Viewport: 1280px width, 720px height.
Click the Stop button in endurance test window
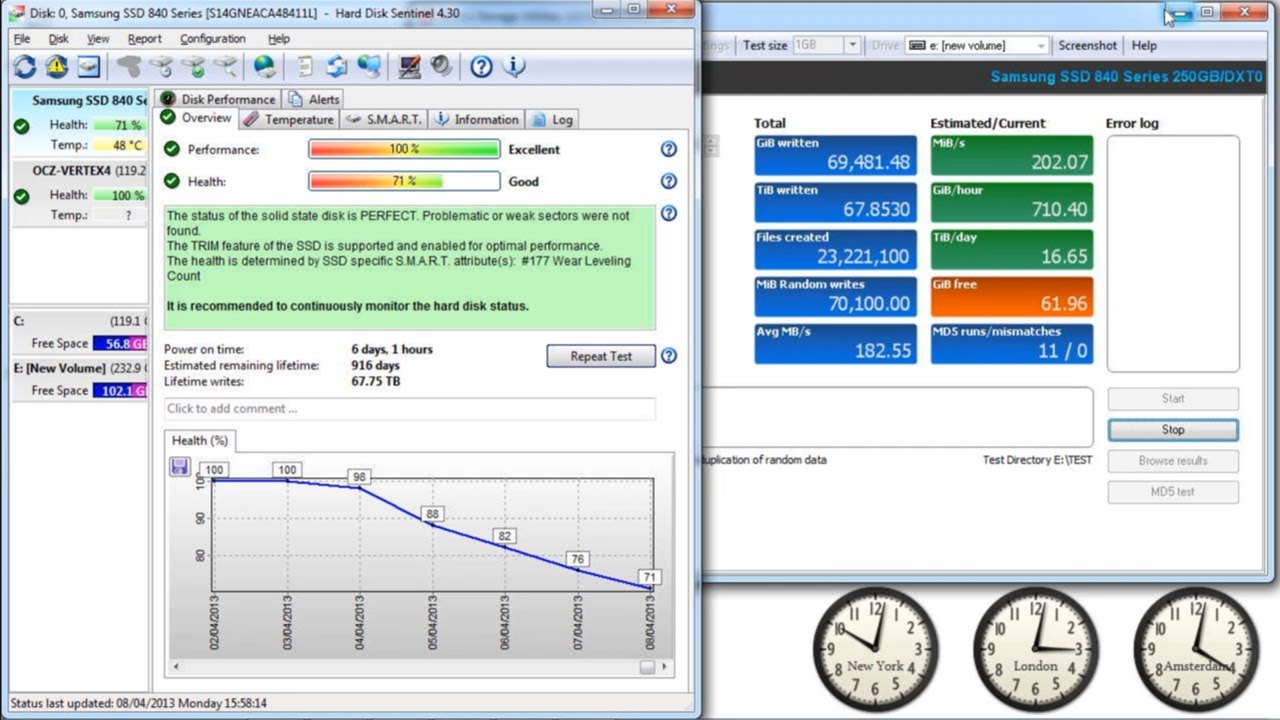[1173, 429]
